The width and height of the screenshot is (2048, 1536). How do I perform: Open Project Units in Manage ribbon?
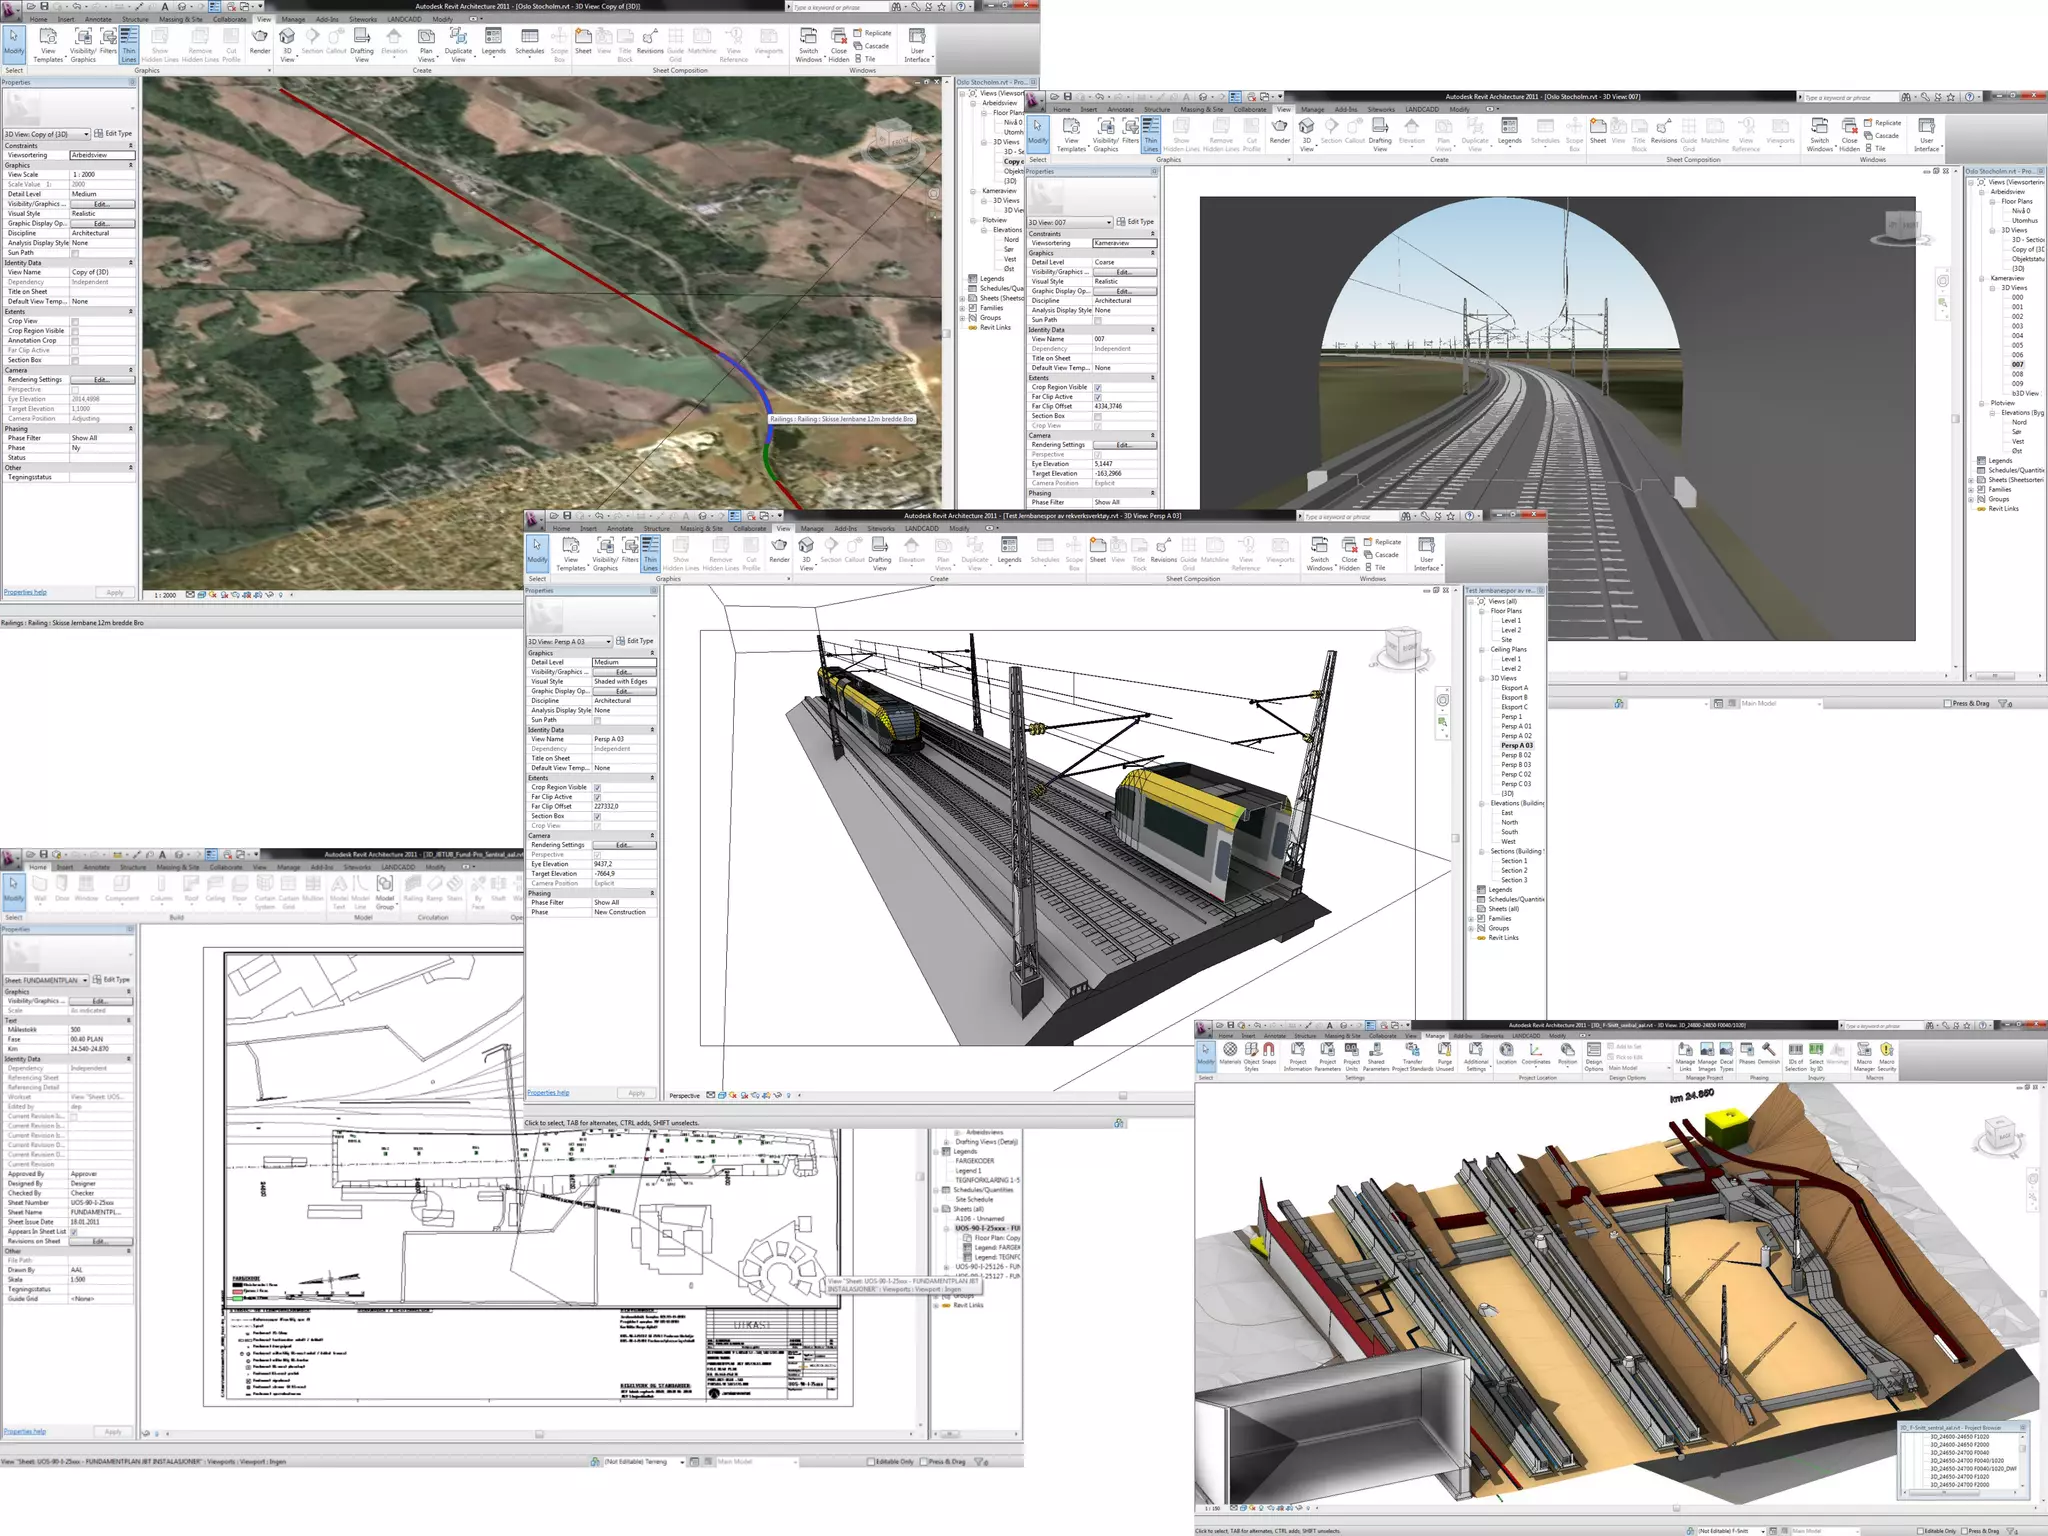pyautogui.click(x=1351, y=1057)
